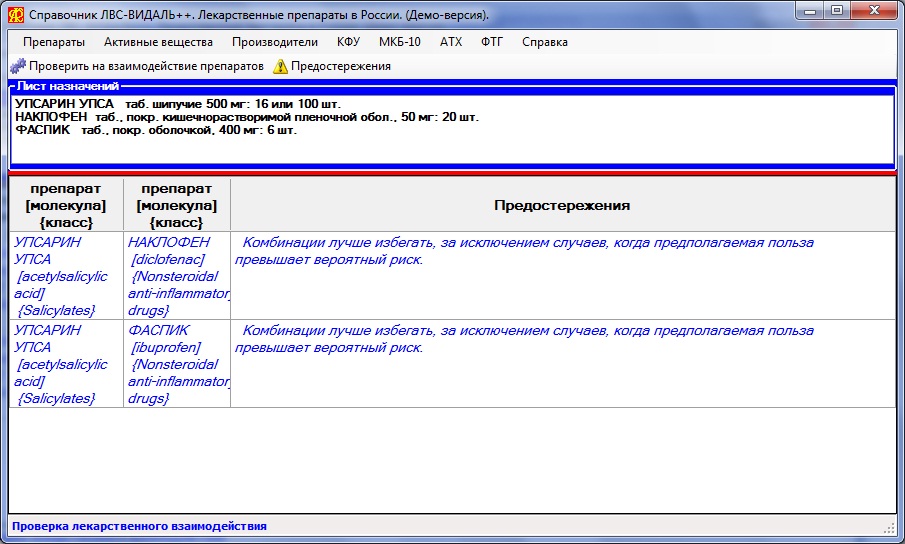This screenshot has width=905, height=544.
Task: Click the second column header препарат
Action: [x=177, y=205]
